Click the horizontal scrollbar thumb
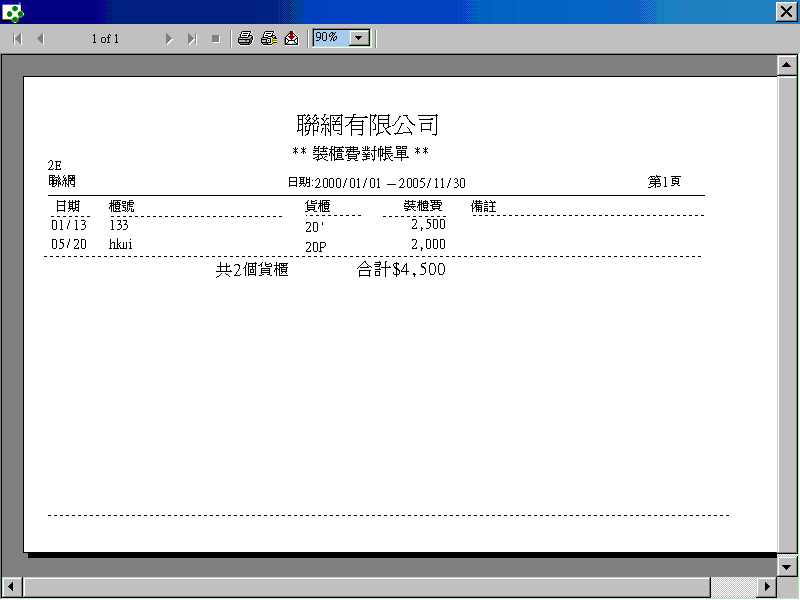Viewport: 800px width, 600px height. tap(367, 587)
